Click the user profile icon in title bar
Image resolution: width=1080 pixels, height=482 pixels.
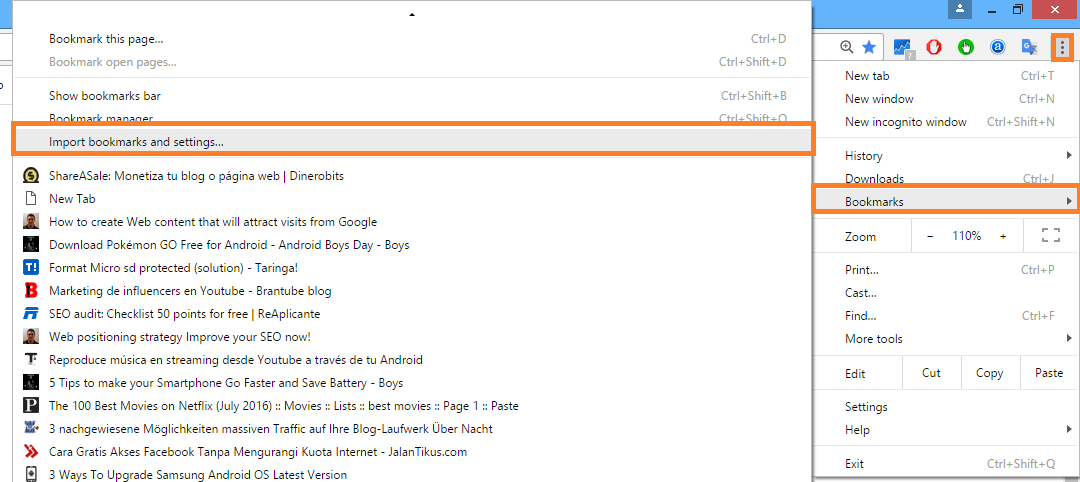[x=960, y=9]
